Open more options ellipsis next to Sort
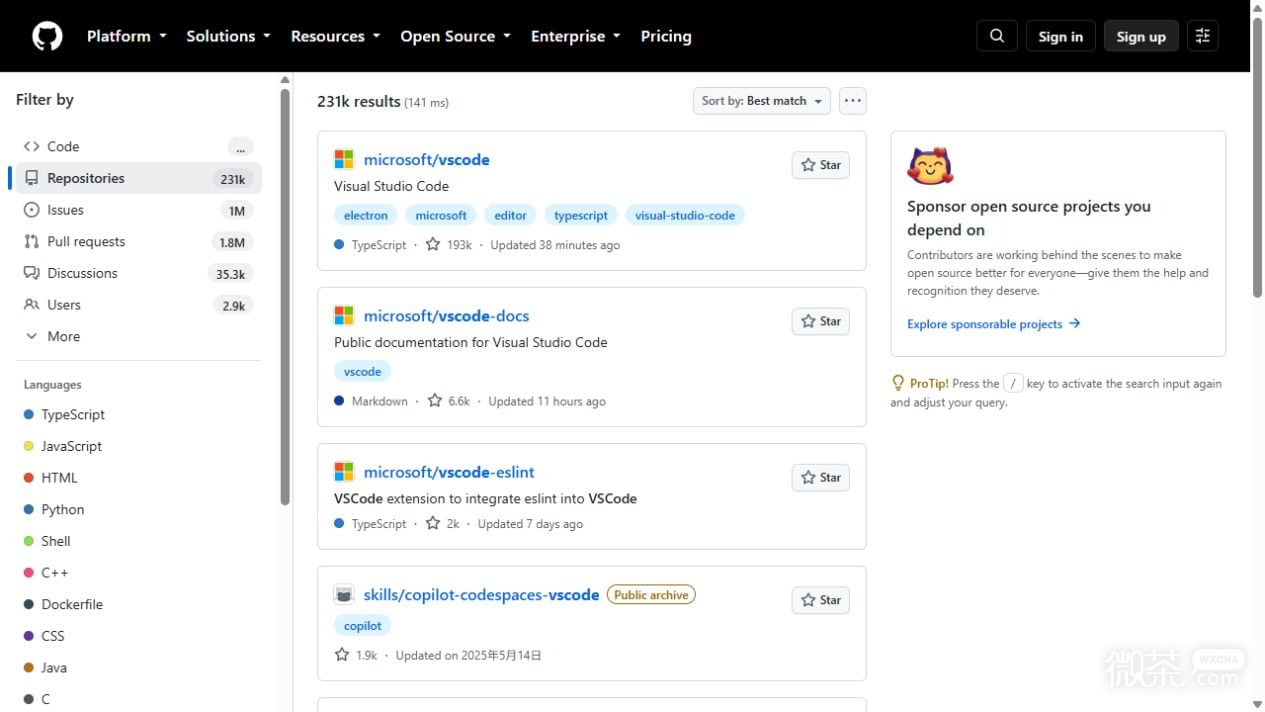 click(x=852, y=101)
